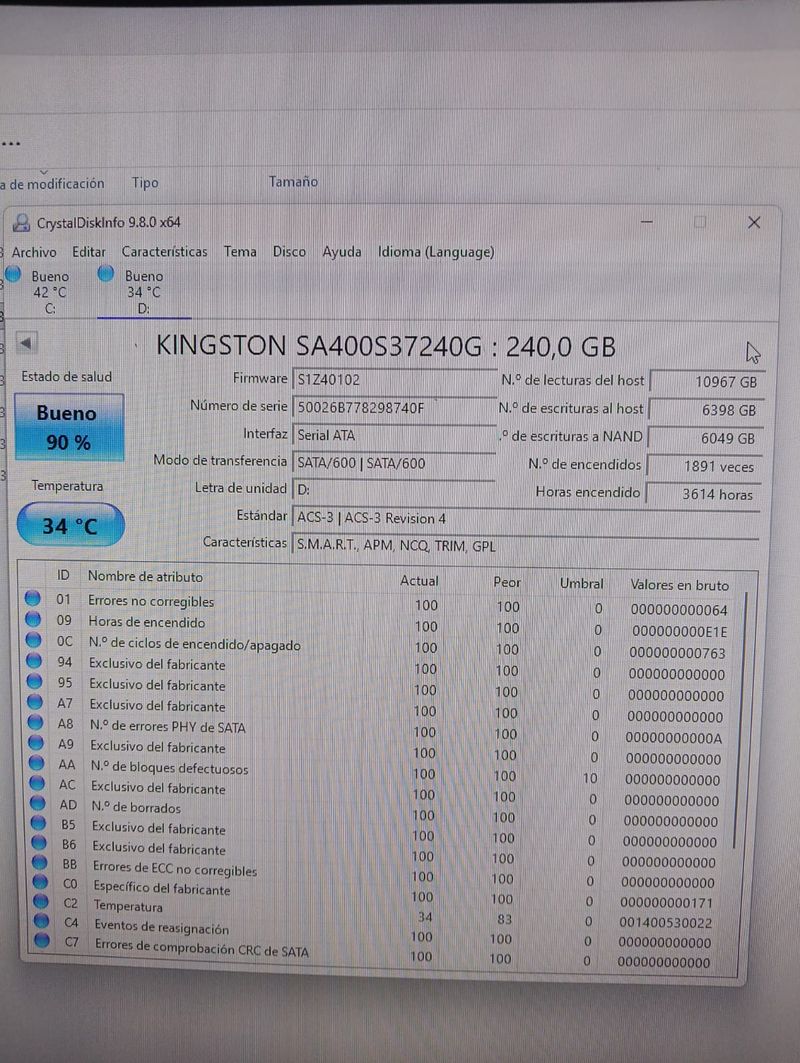Click the status dot for attribute 01
Viewport: 800px width, 1063px height.
click(x=33, y=598)
